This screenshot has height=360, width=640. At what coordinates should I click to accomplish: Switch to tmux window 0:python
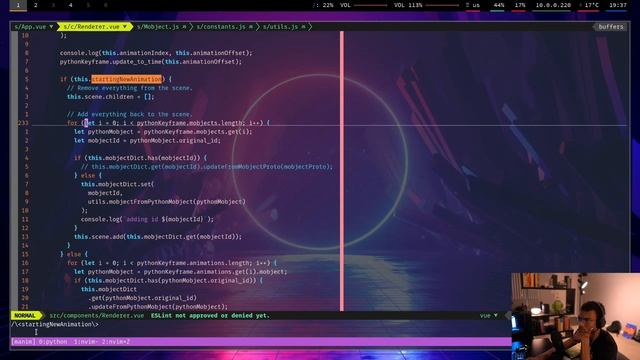pos(53,342)
